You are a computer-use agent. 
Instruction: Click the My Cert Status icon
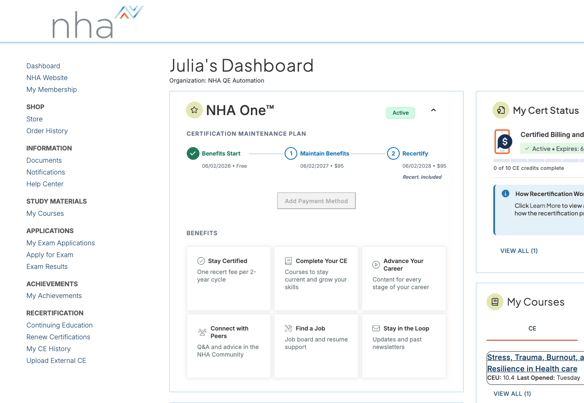[501, 110]
